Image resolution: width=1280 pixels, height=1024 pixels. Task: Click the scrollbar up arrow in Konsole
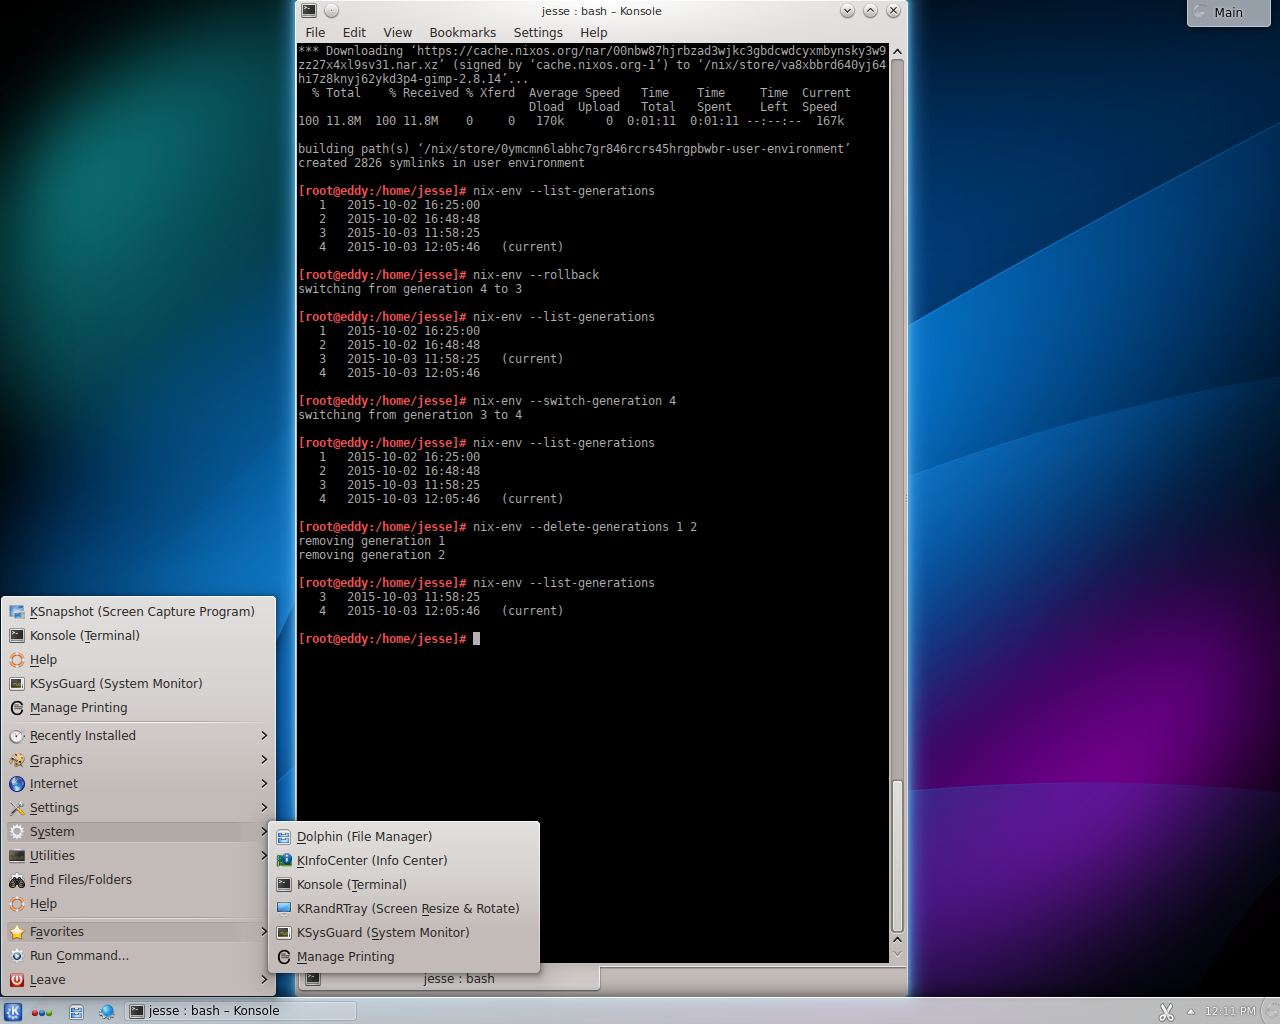coord(897,52)
